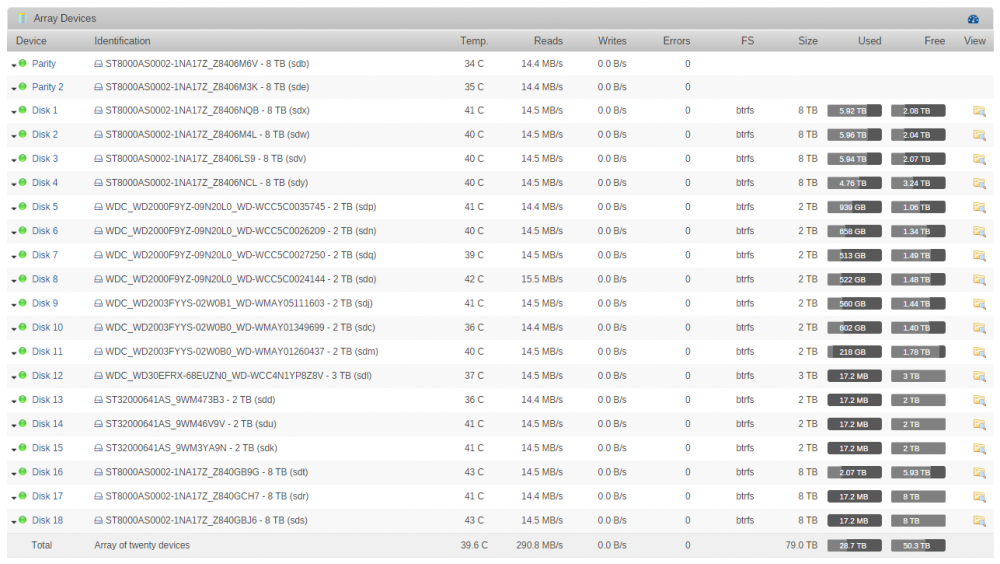This screenshot has width=1000, height=564.
Task: Click the Array Devices panel header icon
Action: pyautogui.click(x=22, y=19)
